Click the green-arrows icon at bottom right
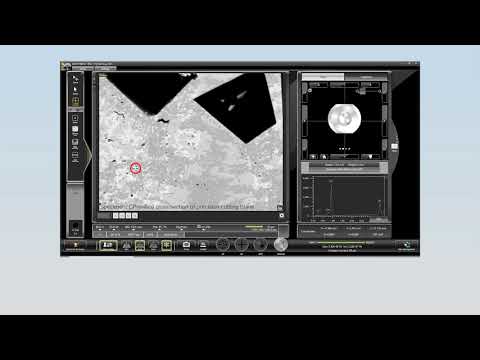 pyautogui.click(x=406, y=245)
